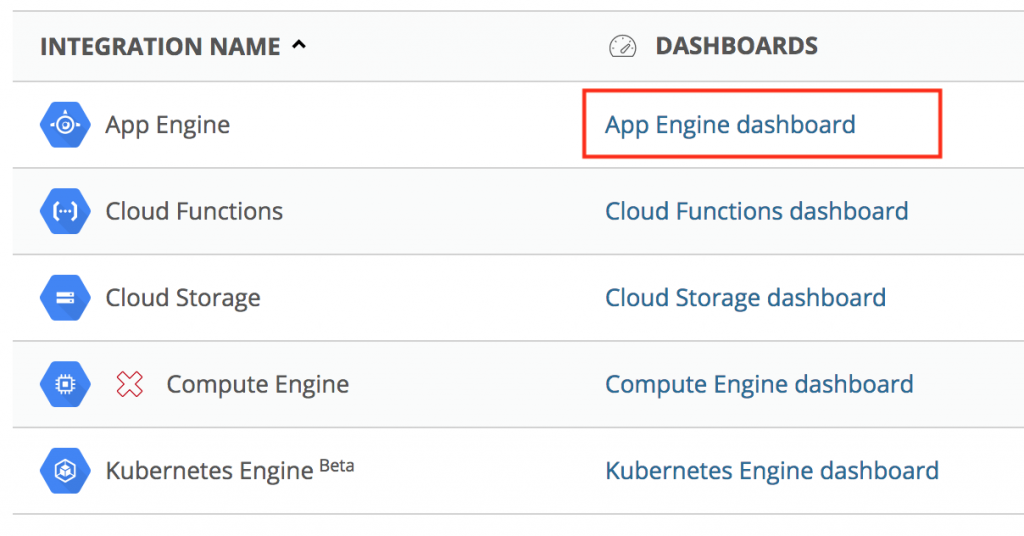
Task: Click the App Engine hexagon icon
Action: [x=65, y=125]
